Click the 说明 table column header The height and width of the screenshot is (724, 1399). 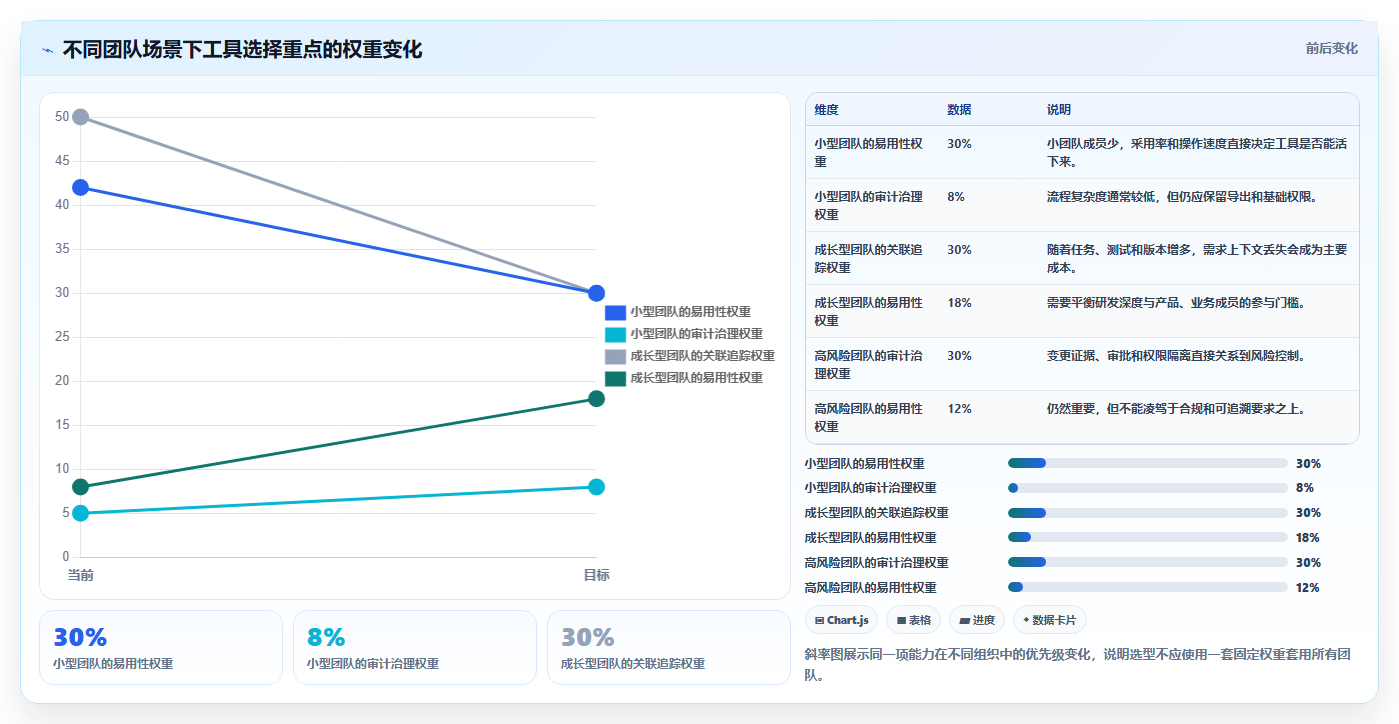[1059, 109]
